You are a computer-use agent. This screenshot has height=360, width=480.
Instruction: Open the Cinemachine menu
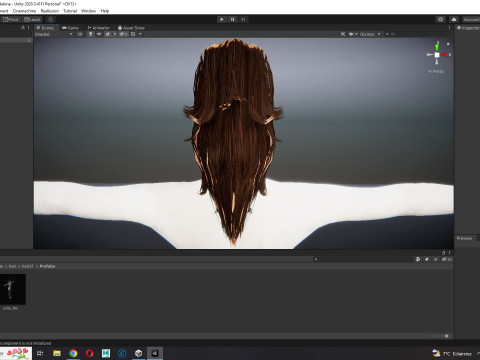[x=24, y=11]
